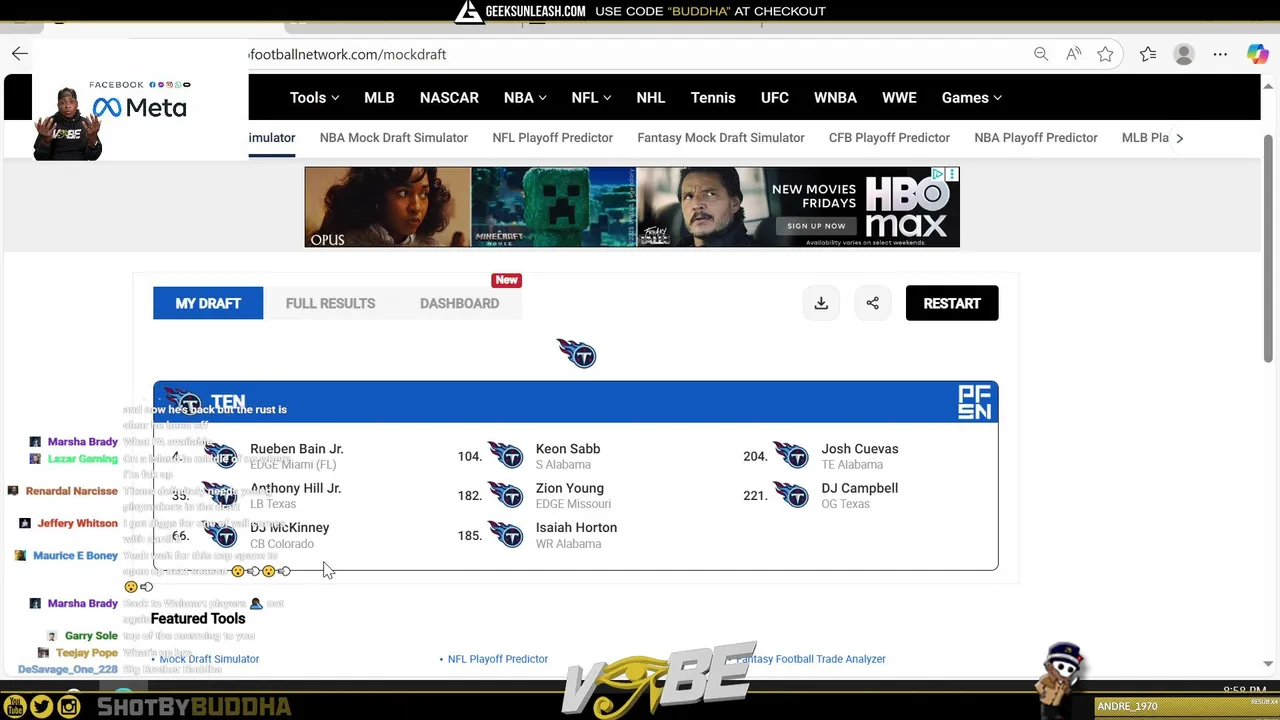Download the draft results image
The image size is (1280, 720).
(x=821, y=303)
